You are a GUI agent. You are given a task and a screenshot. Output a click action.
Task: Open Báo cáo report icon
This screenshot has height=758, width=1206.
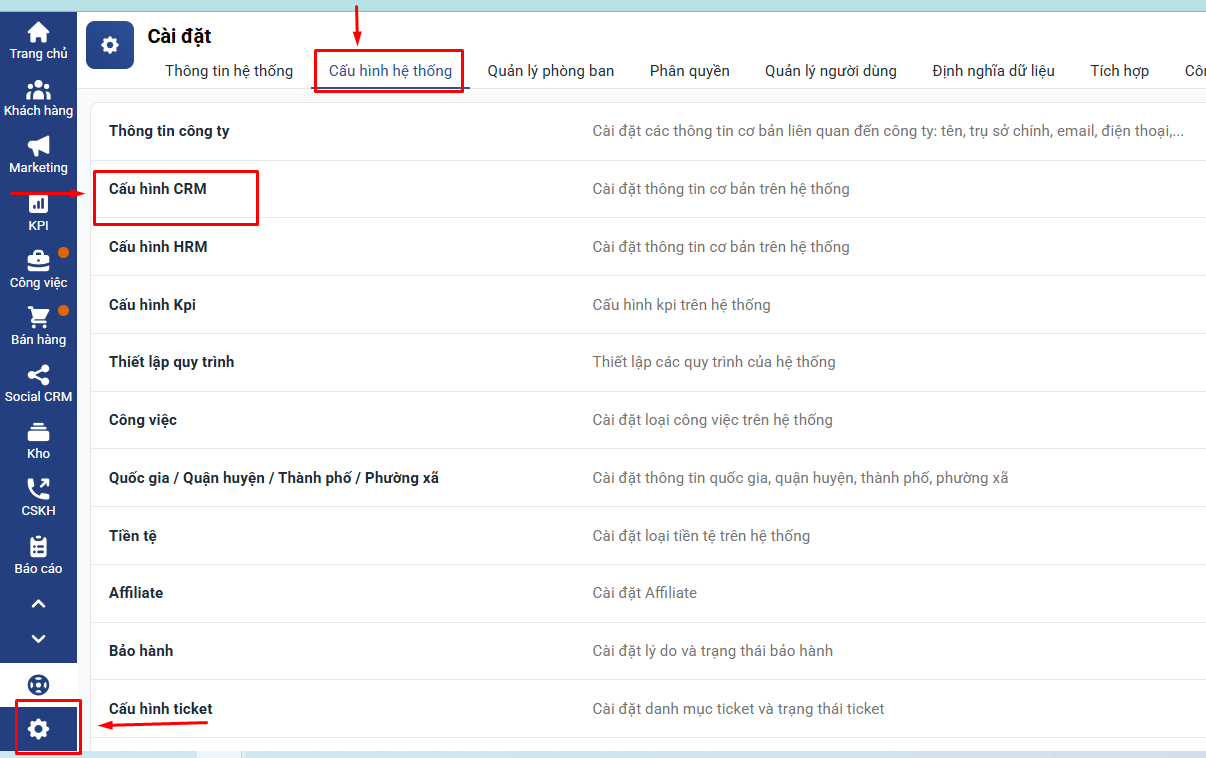pos(38,547)
